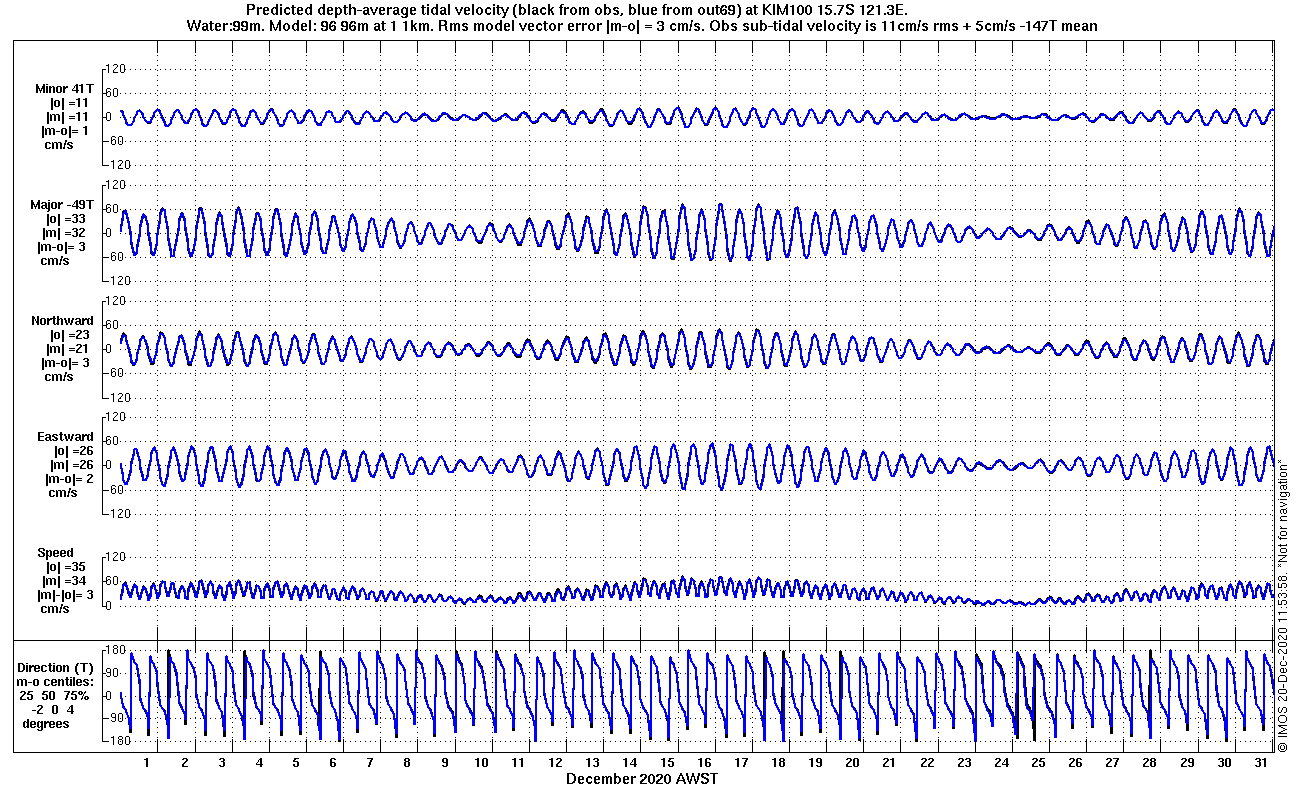The width and height of the screenshot is (1300, 800).
Task: Click day '14' on the date axis
Action: (x=629, y=763)
